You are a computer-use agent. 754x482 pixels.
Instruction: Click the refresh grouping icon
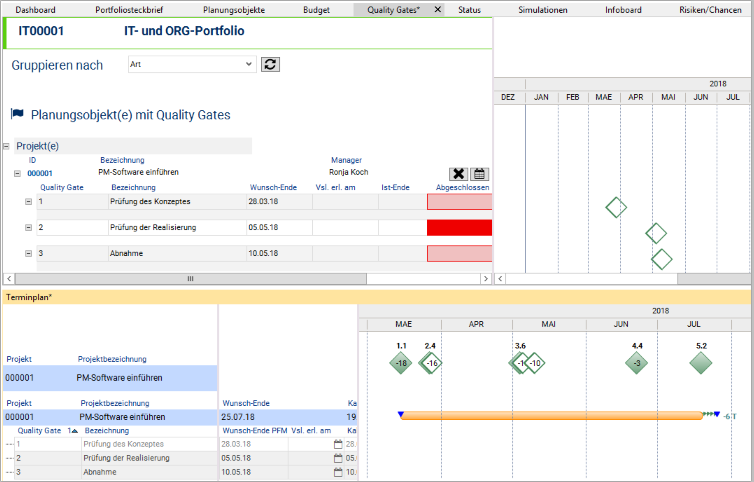(x=270, y=64)
